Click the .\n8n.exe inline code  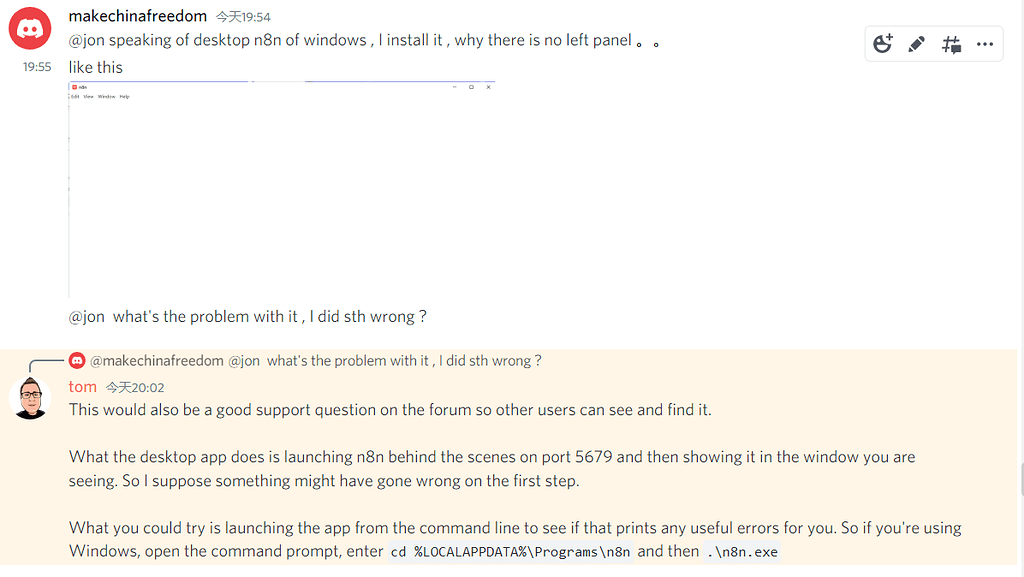[x=740, y=550]
